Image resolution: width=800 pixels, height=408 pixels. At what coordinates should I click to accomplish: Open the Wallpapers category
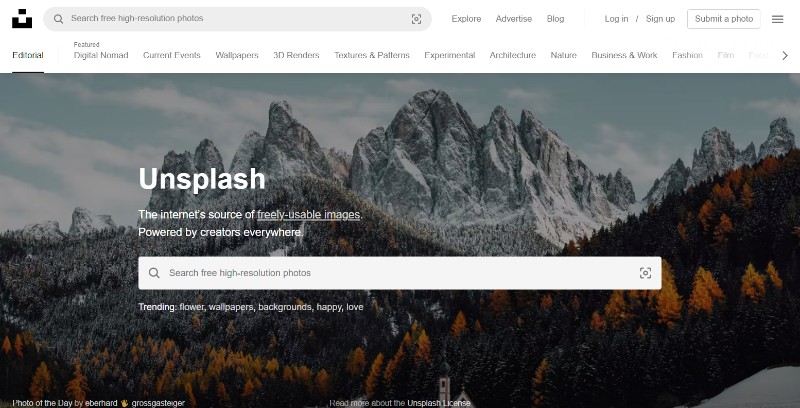[x=237, y=55]
